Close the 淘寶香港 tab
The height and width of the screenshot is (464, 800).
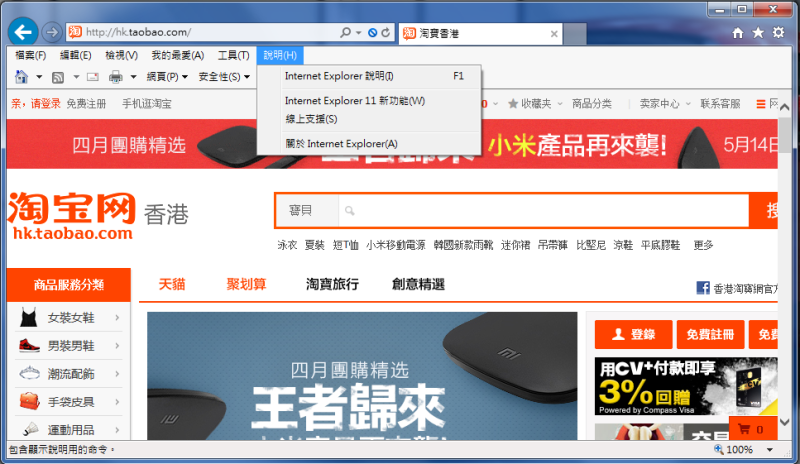pyautogui.click(x=554, y=34)
